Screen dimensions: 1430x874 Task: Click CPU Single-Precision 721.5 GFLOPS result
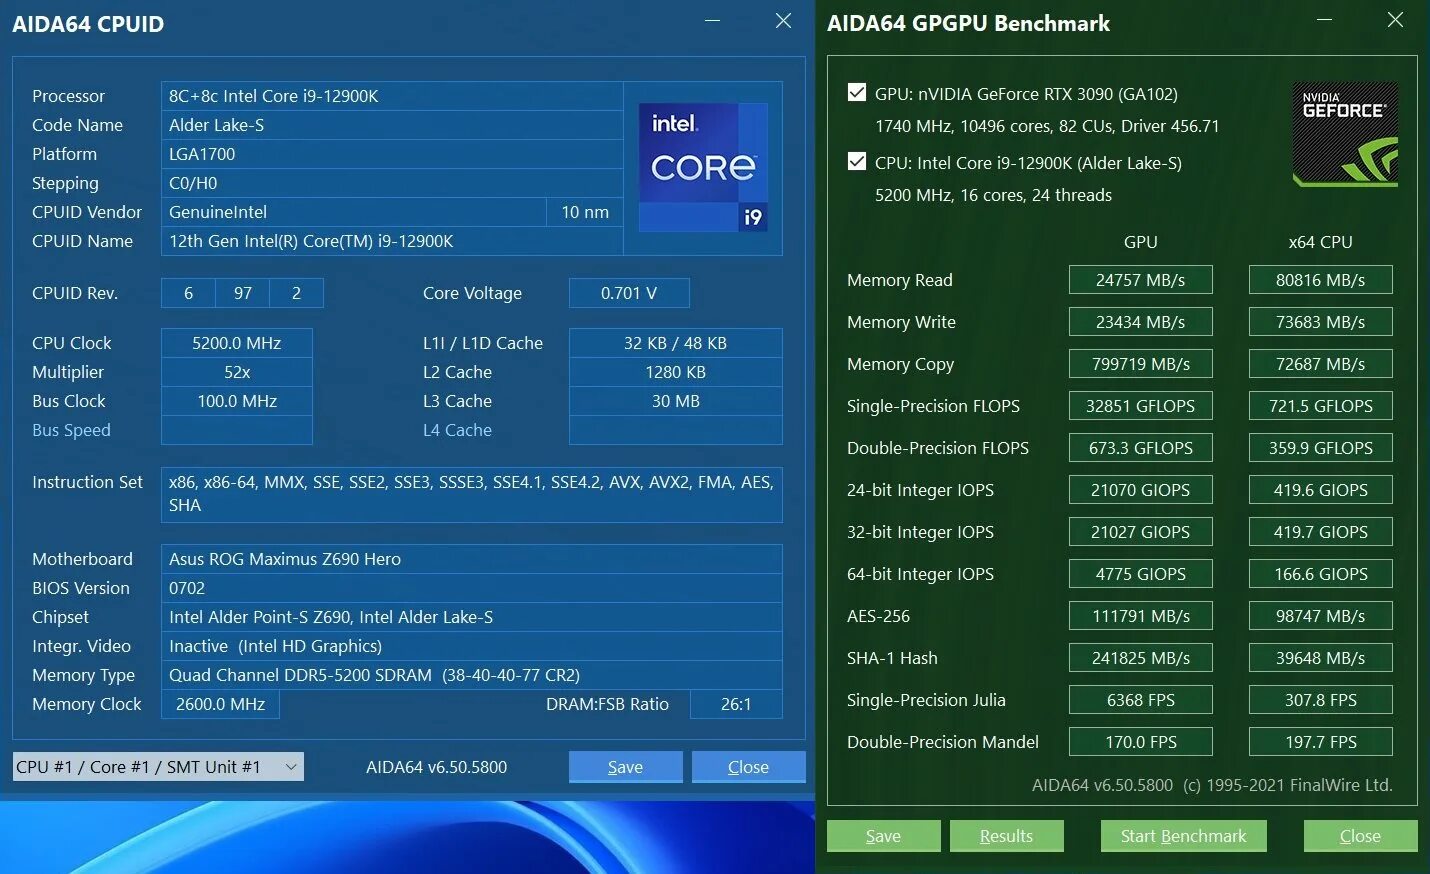point(1321,406)
